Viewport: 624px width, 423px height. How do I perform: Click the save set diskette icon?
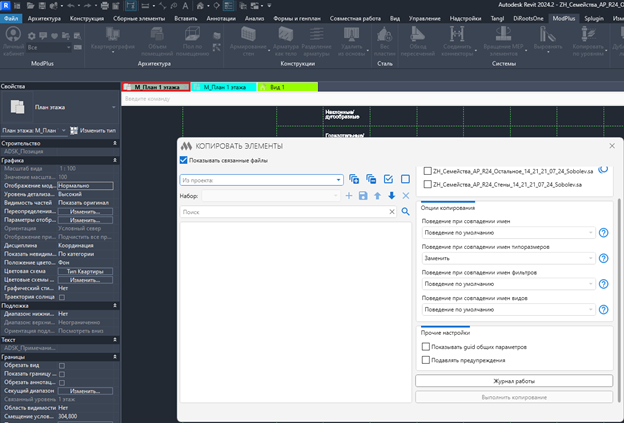coord(363,196)
